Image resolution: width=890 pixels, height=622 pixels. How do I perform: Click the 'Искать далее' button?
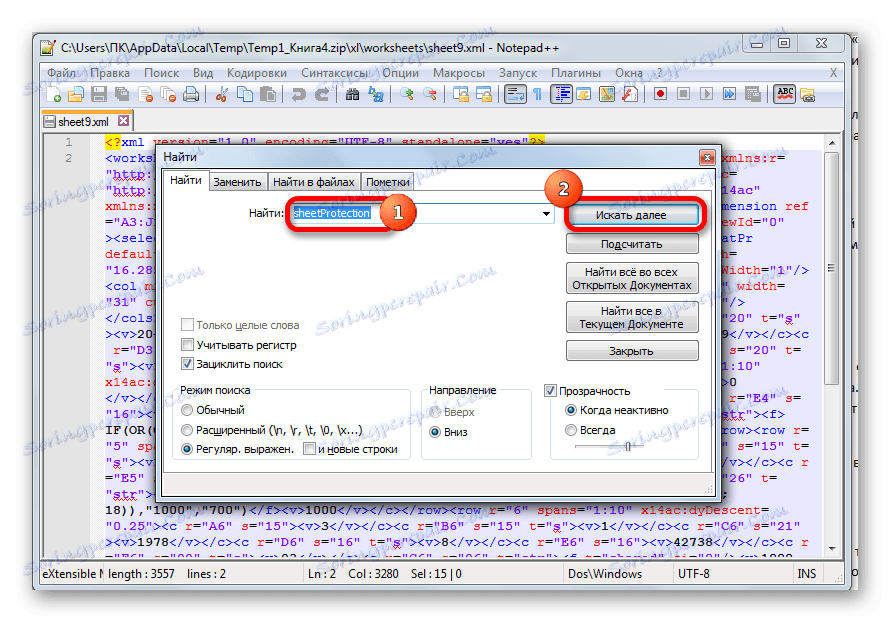(x=631, y=215)
